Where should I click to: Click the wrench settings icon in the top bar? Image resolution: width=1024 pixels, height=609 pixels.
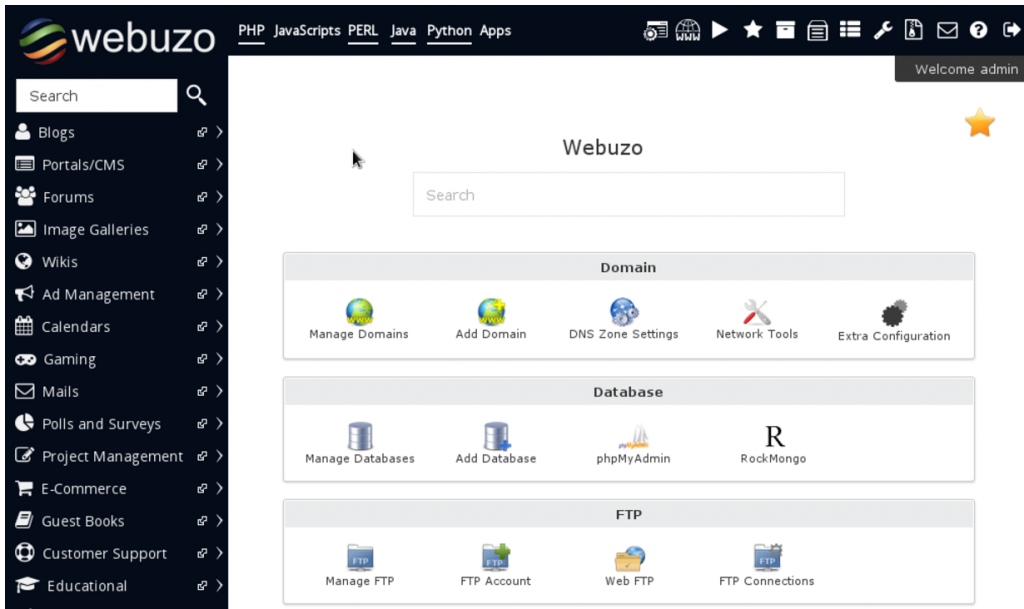point(882,30)
